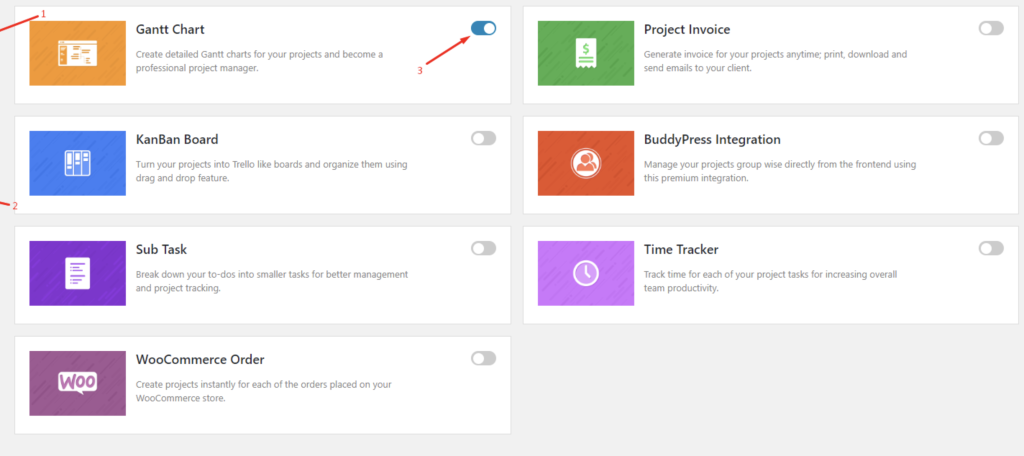Viewport: 1024px width, 456px height.
Task: Click the Sub Task description text
Action: (x=272, y=281)
